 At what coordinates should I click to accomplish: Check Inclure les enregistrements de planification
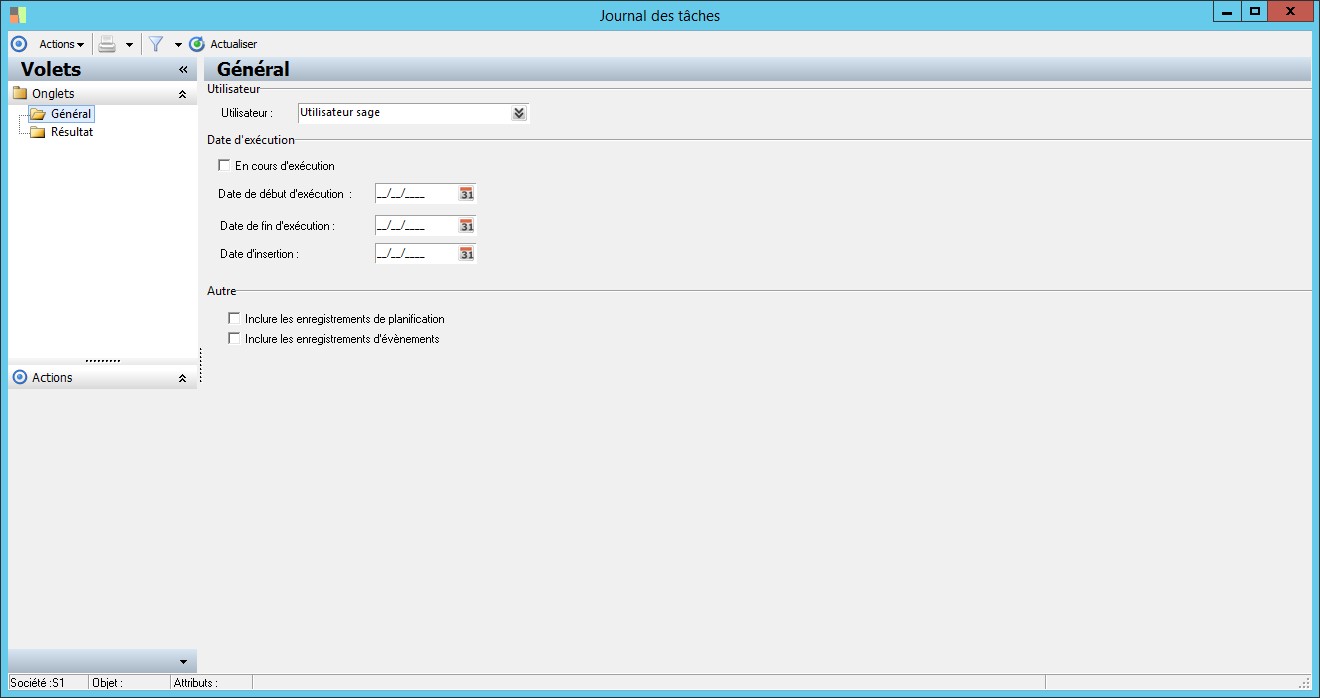pos(234,318)
